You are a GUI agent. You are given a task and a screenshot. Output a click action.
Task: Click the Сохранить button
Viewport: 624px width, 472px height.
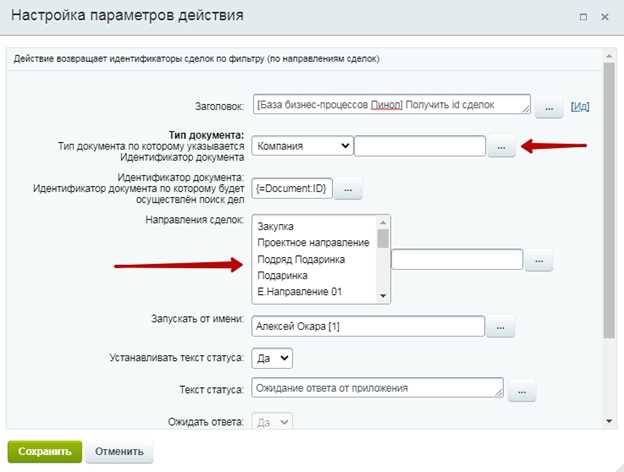click(45, 452)
